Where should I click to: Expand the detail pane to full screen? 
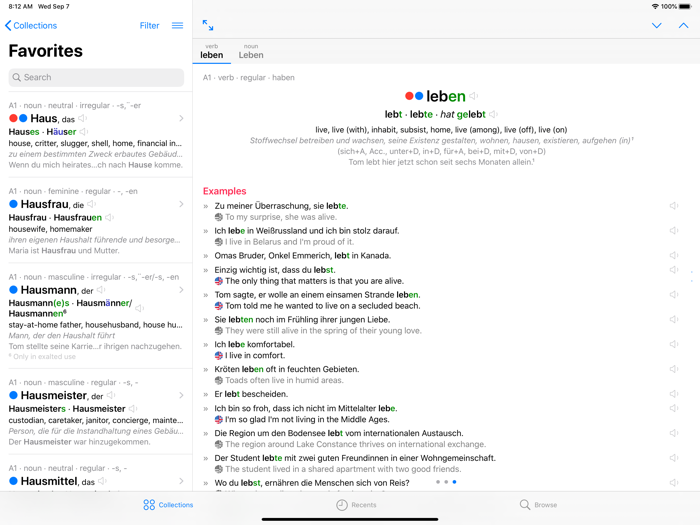(x=208, y=25)
